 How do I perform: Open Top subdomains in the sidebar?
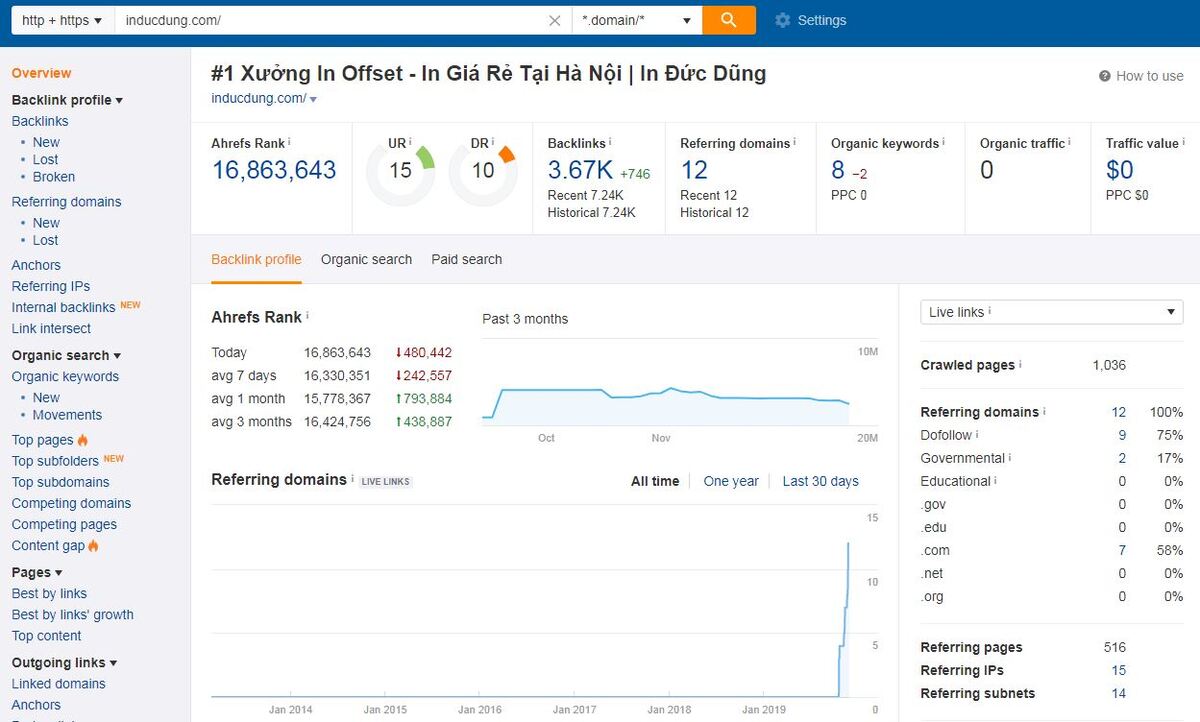[60, 482]
